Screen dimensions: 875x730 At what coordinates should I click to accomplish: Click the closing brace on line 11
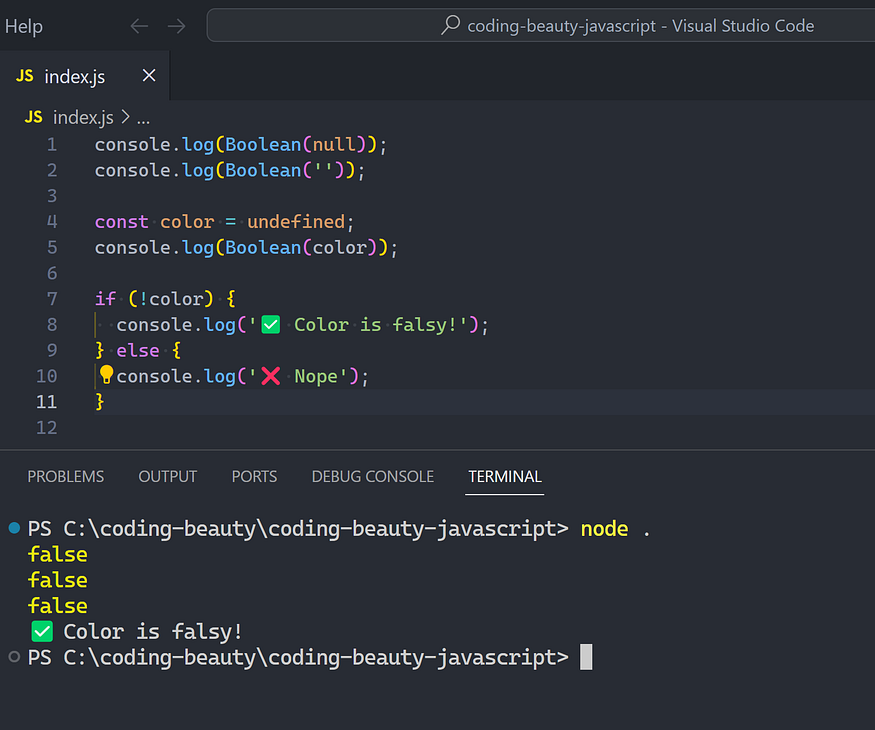pos(100,401)
